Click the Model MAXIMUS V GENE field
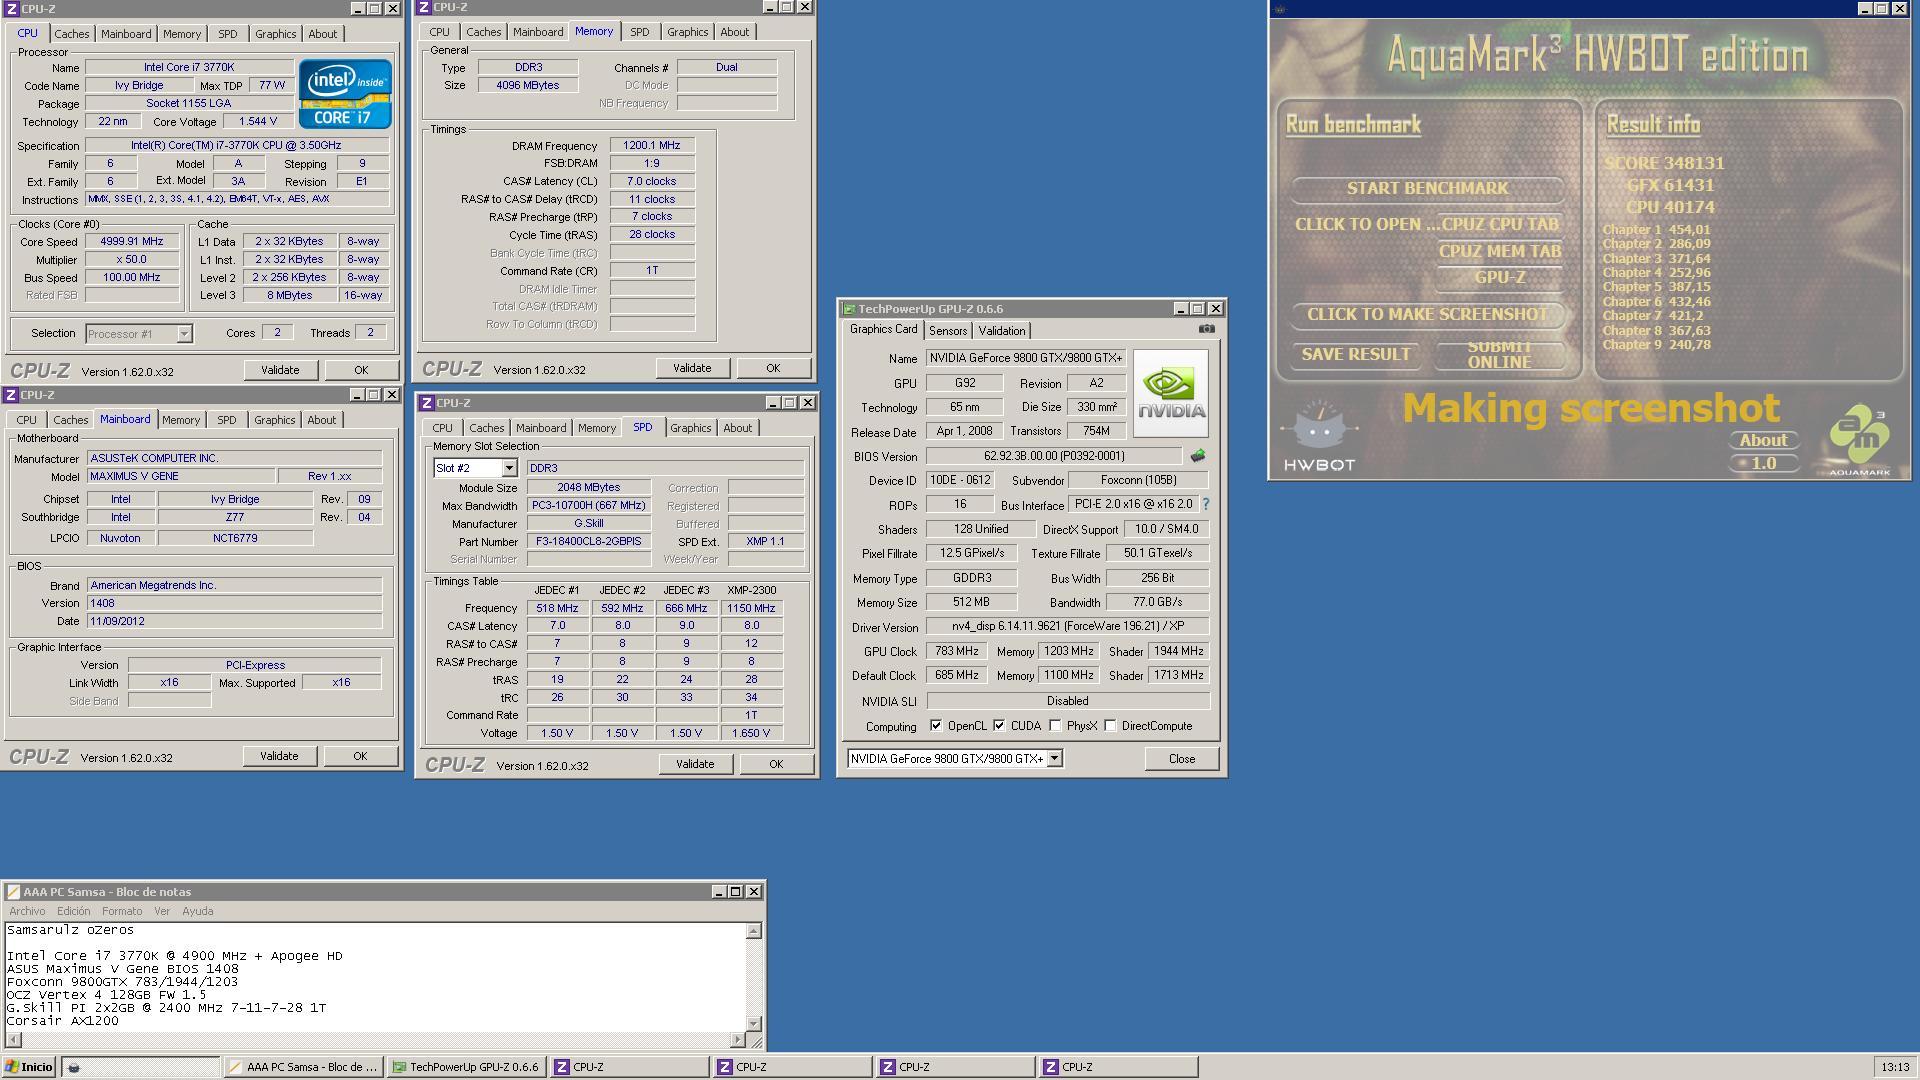The image size is (1920, 1080). click(x=180, y=476)
